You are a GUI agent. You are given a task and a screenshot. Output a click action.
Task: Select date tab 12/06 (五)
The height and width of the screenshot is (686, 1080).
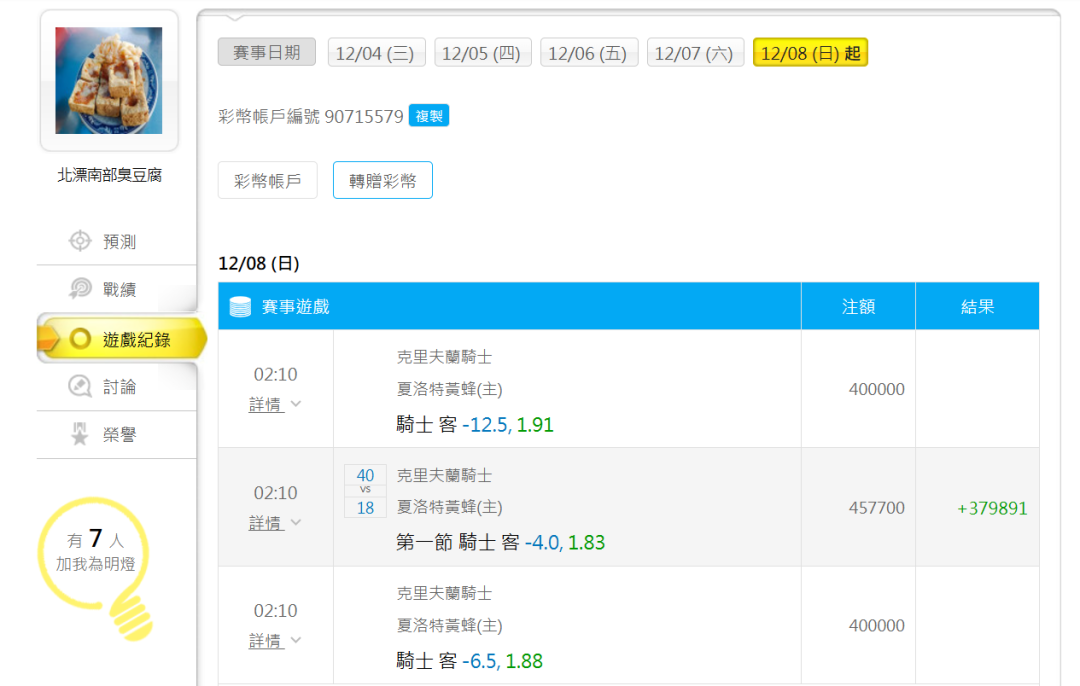589,52
